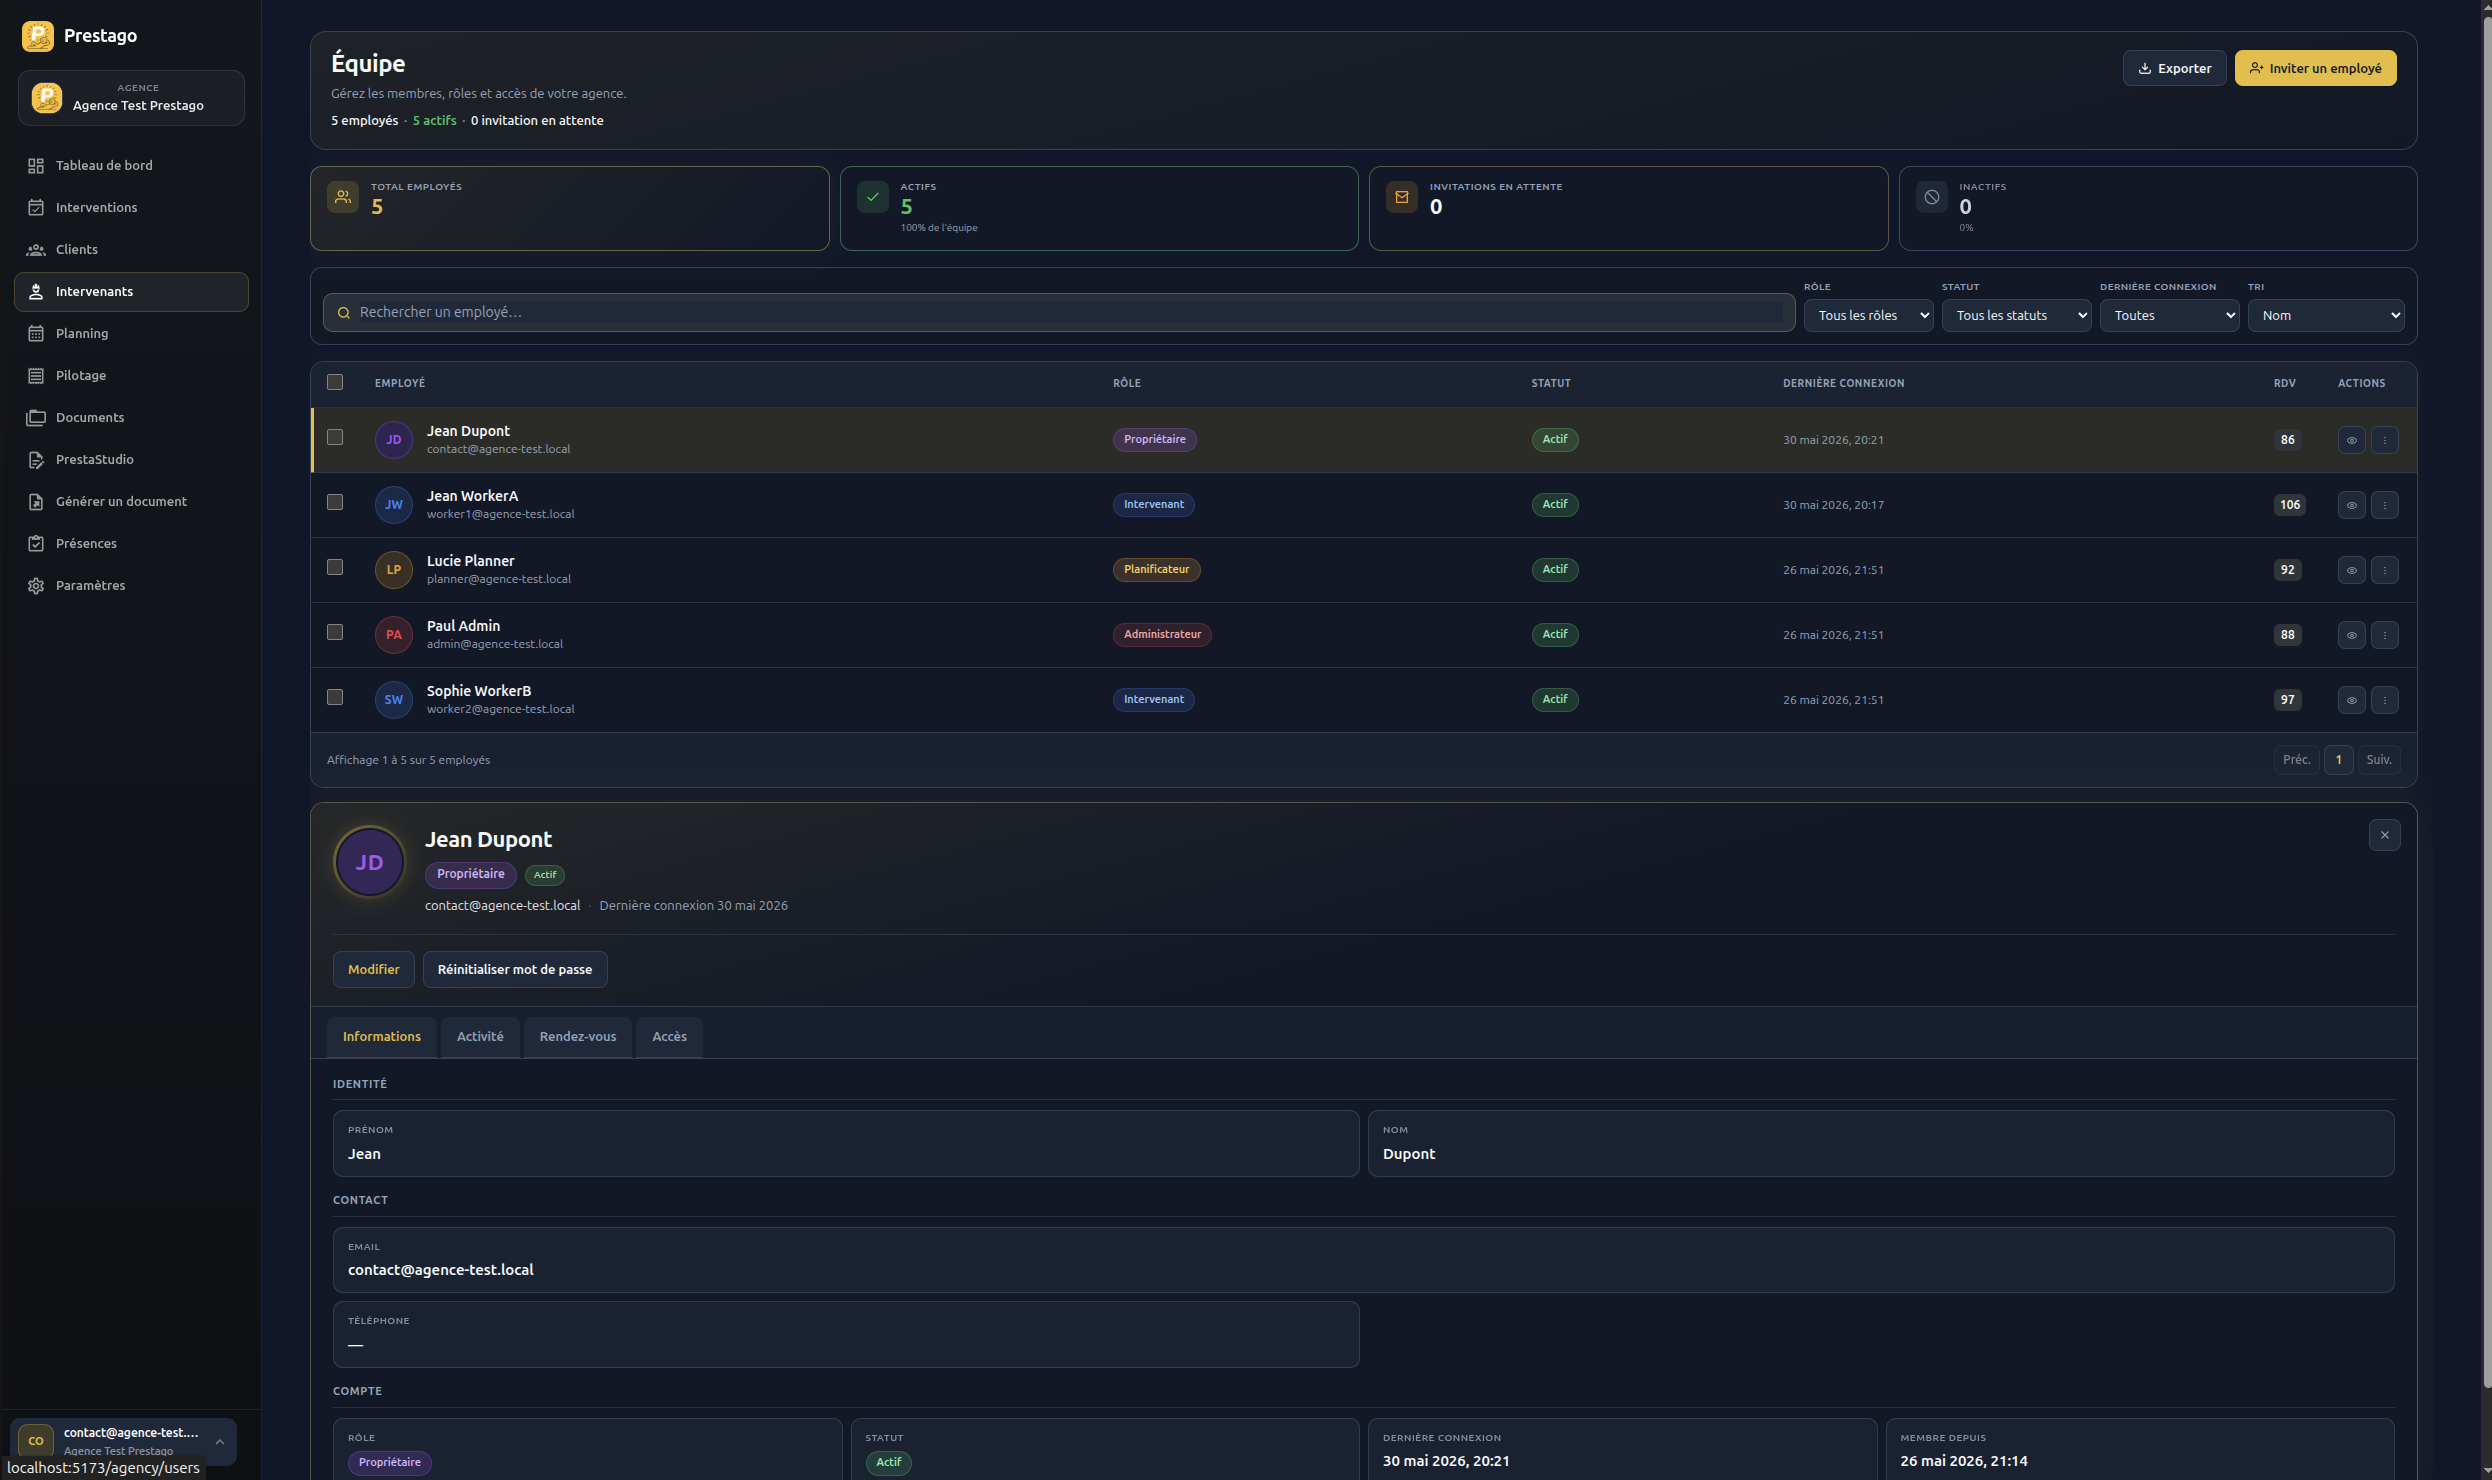Screen dimensions: 2492x1480
Task: Click the Total employés people icon
Action: [343, 197]
